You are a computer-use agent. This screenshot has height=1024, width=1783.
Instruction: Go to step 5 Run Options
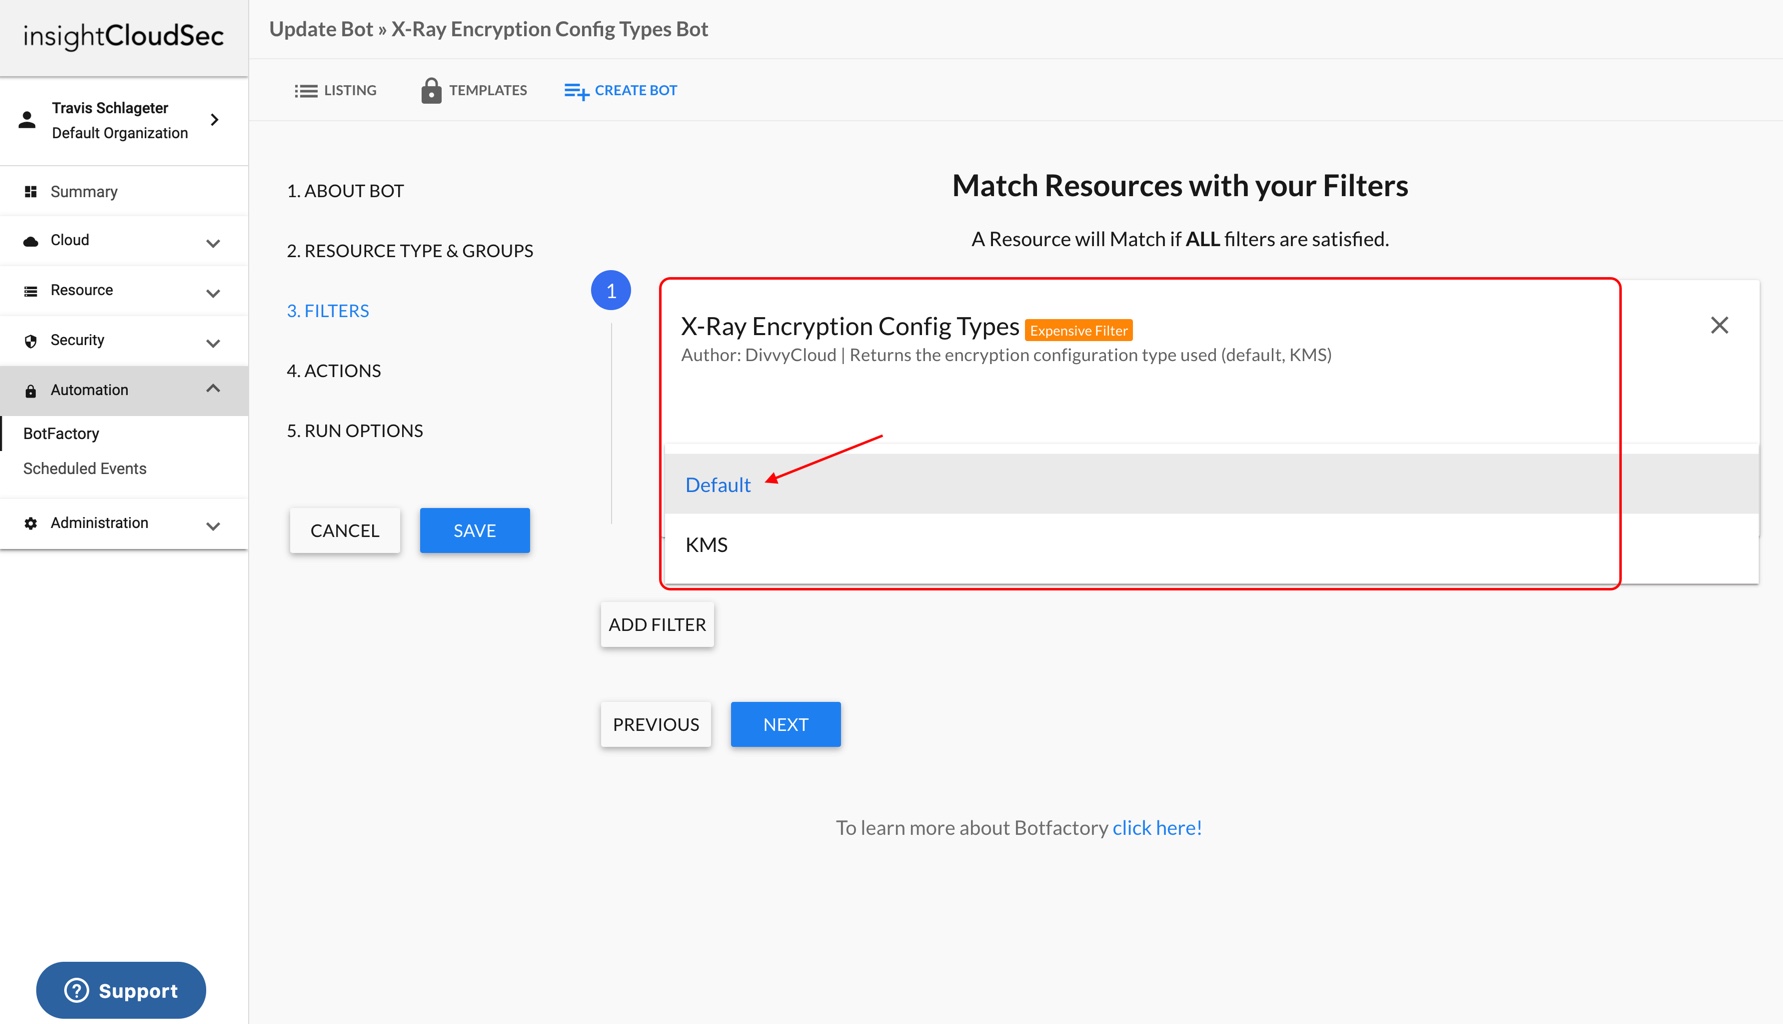pyautogui.click(x=355, y=431)
